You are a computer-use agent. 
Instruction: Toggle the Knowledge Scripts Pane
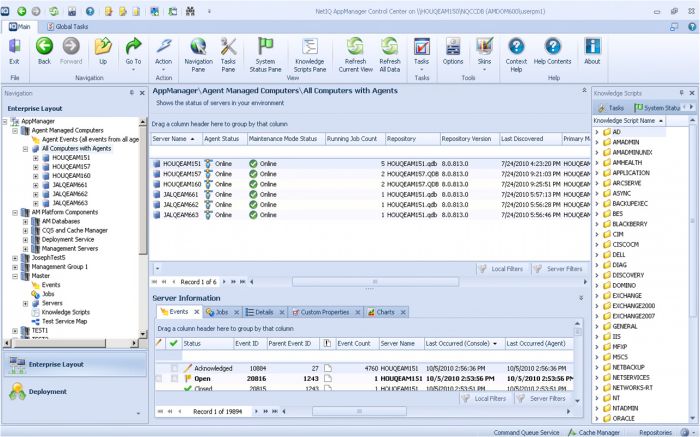(x=310, y=54)
